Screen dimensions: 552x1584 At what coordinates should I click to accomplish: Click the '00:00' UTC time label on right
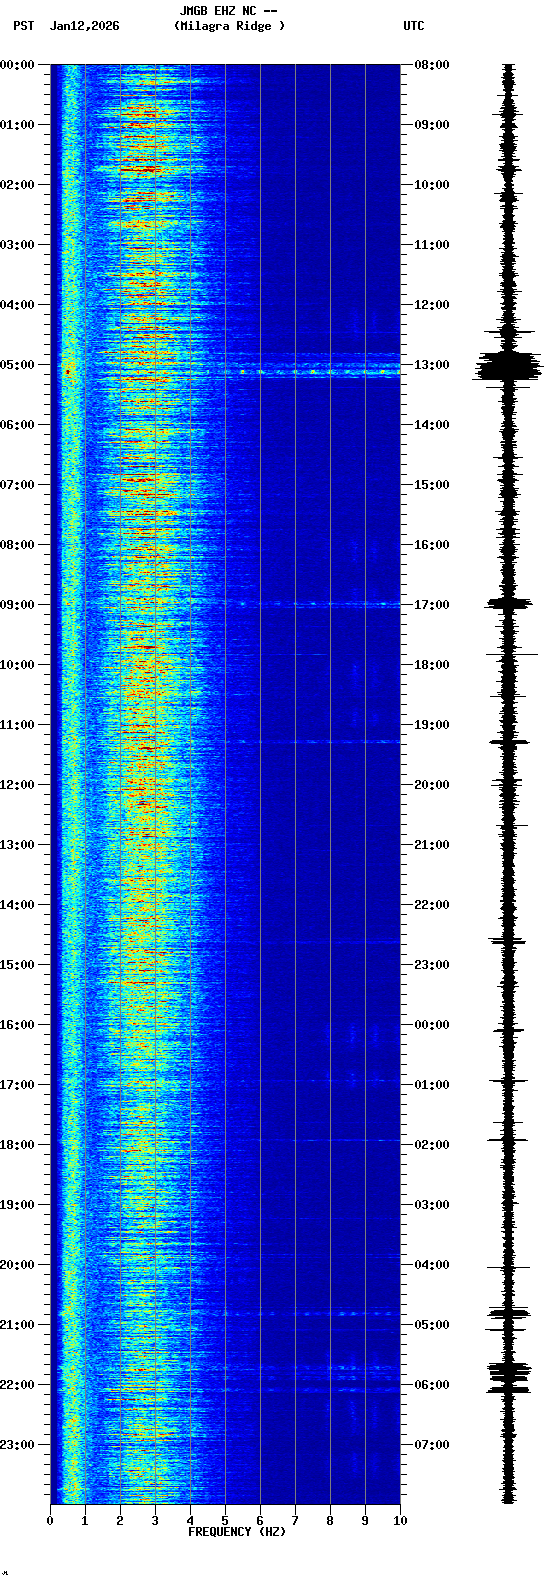click(x=432, y=1025)
